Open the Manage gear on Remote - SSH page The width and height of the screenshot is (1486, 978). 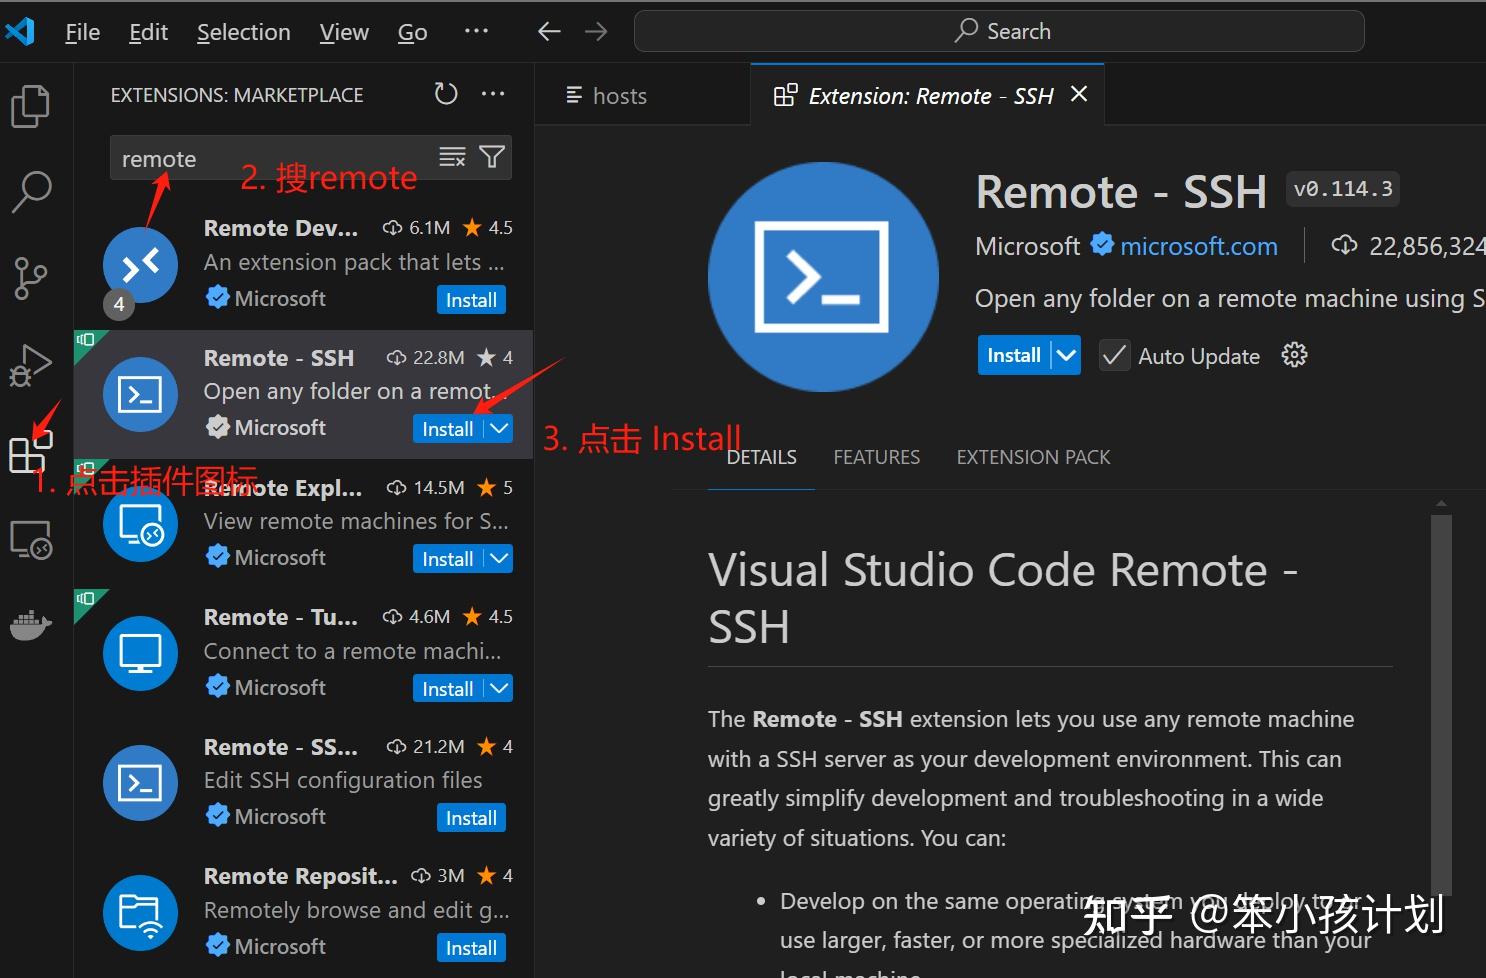click(x=1293, y=354)
